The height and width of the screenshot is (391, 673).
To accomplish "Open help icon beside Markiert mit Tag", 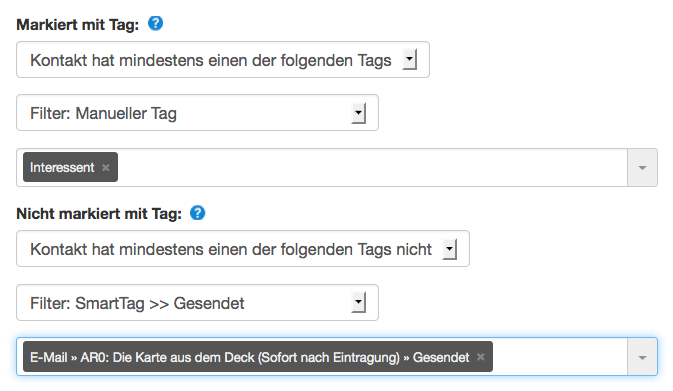I will tap(155, 23).
